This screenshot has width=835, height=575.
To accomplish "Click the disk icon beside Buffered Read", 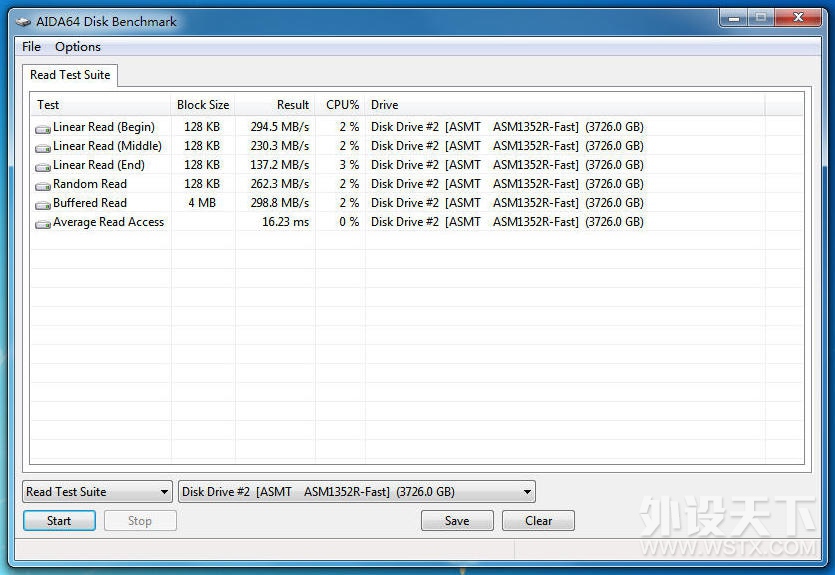I will click(x=43, y=206).
